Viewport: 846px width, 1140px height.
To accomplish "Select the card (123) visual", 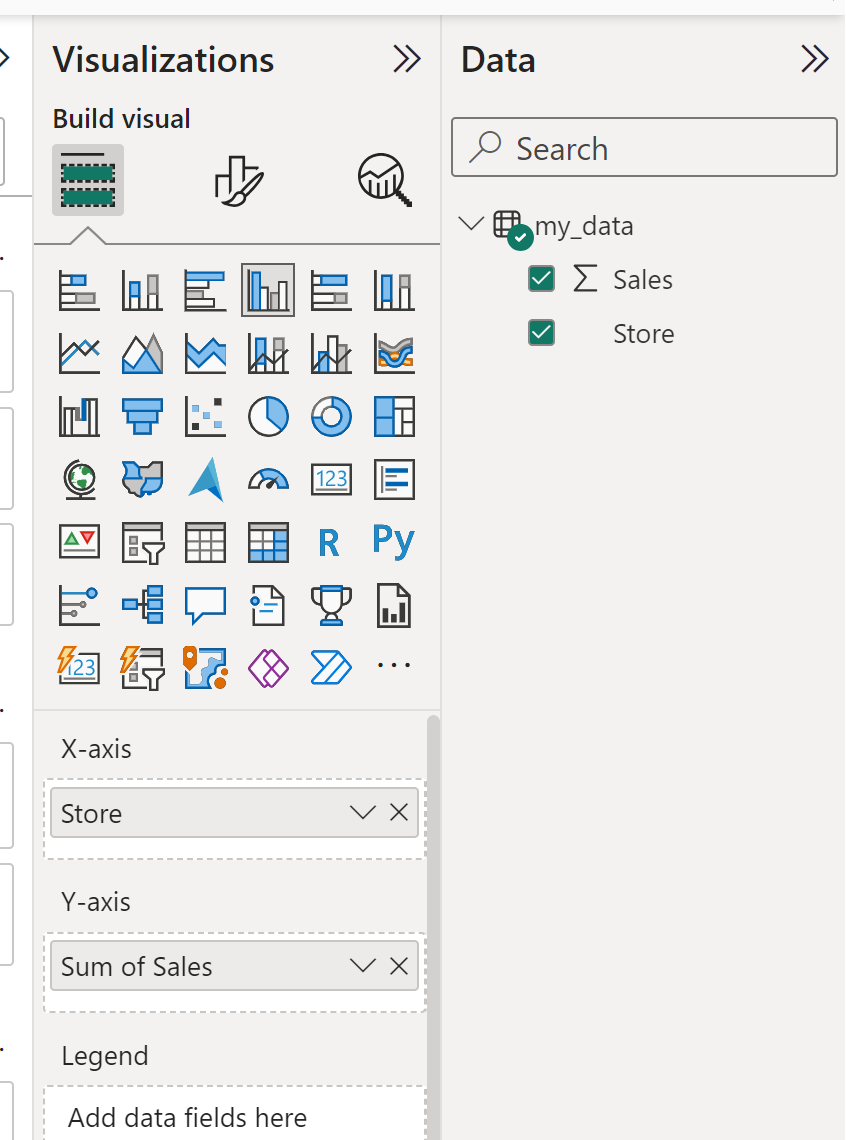I will (x=331, y=480).
